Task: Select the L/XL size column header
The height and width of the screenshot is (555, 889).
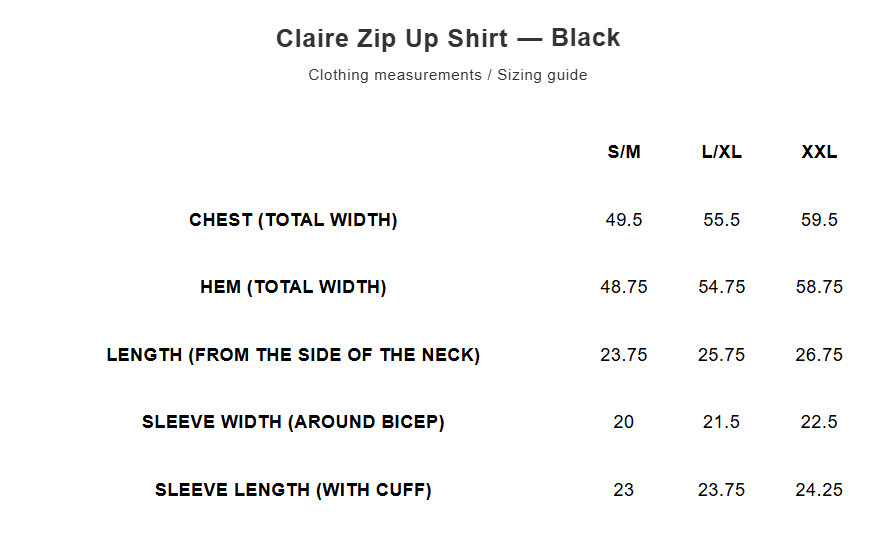Action: [722, 152]
